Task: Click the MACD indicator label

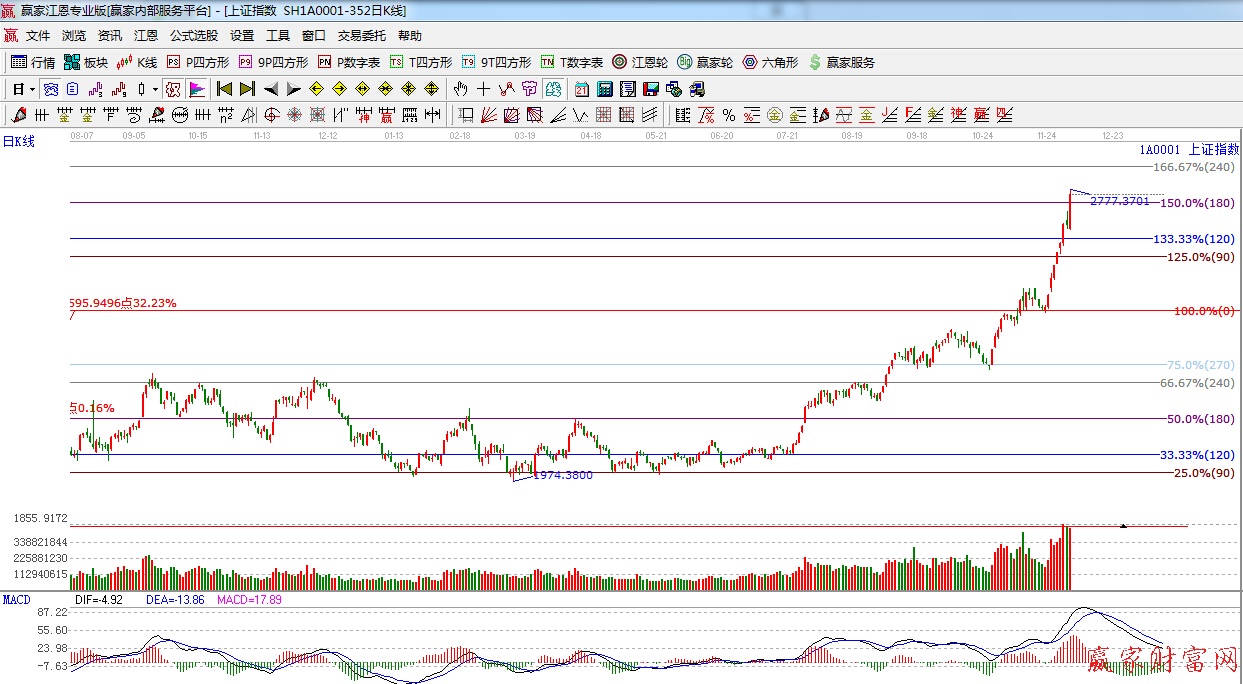Action: [x=16, y=600]
